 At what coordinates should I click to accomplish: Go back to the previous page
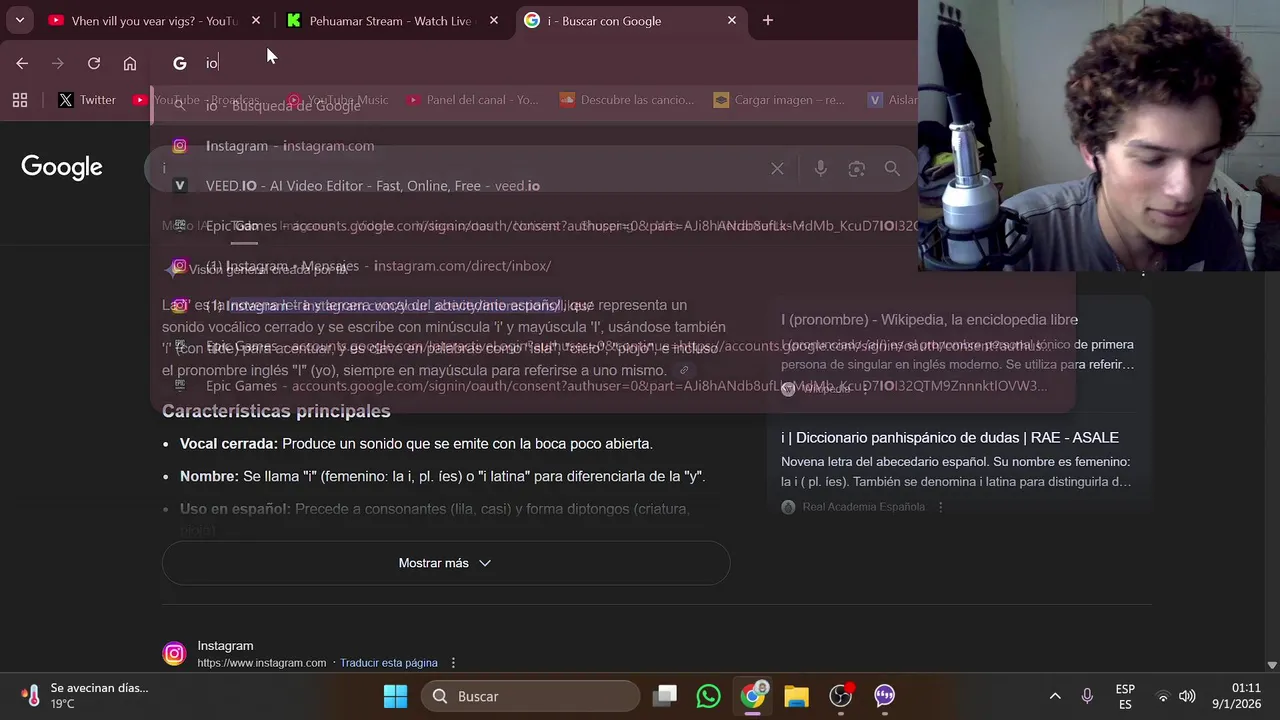[22, 63]
